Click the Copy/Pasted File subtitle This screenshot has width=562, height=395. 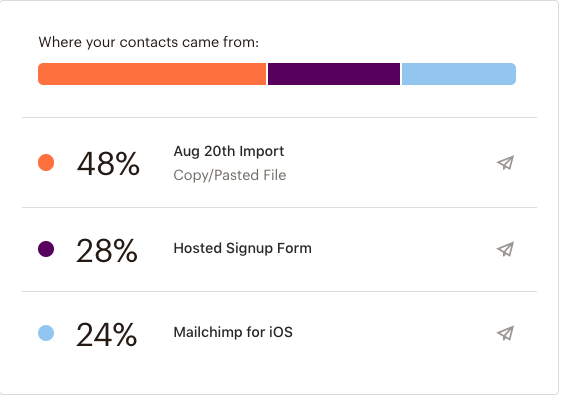tap(230, 175)
